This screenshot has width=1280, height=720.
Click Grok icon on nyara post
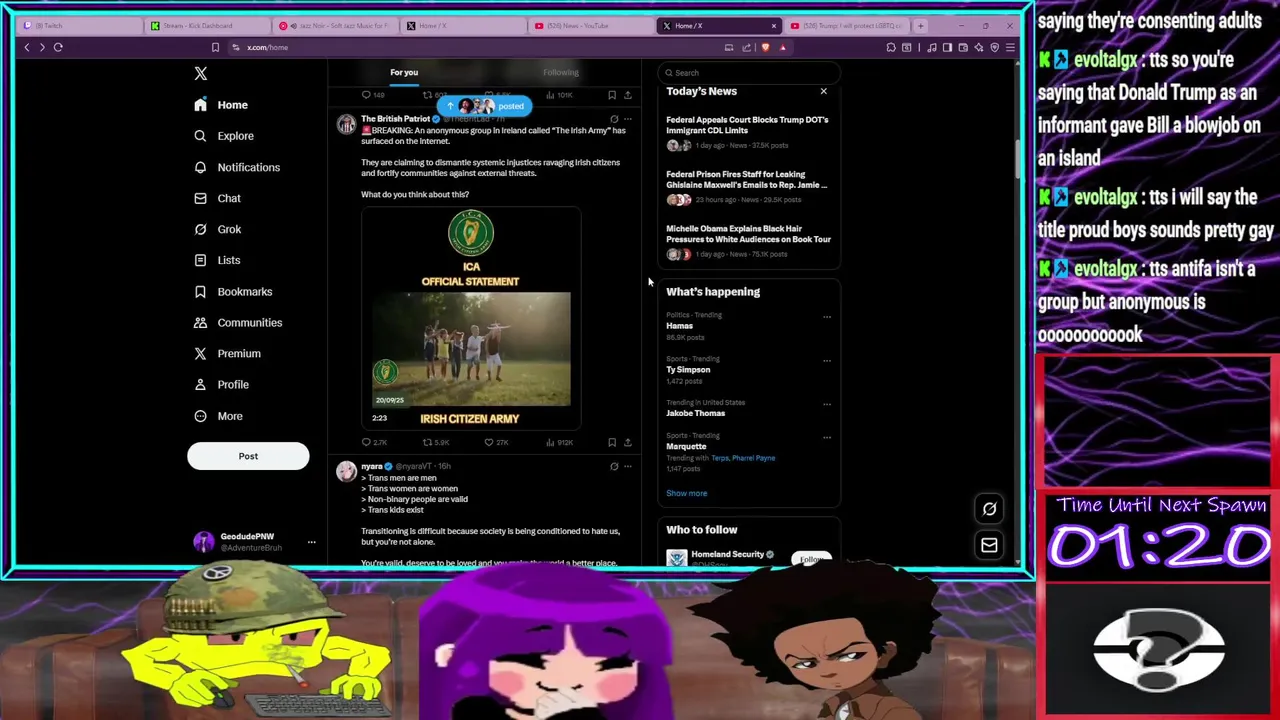pyautogui.click(x=614, y=466)
